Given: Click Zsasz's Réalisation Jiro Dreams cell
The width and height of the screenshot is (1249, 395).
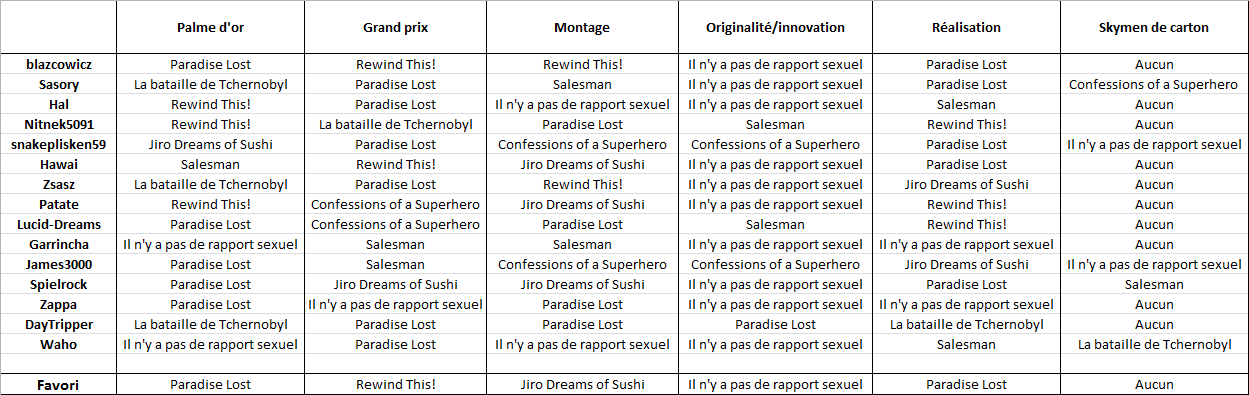Looking at the screenshot, I should point(966,184).
